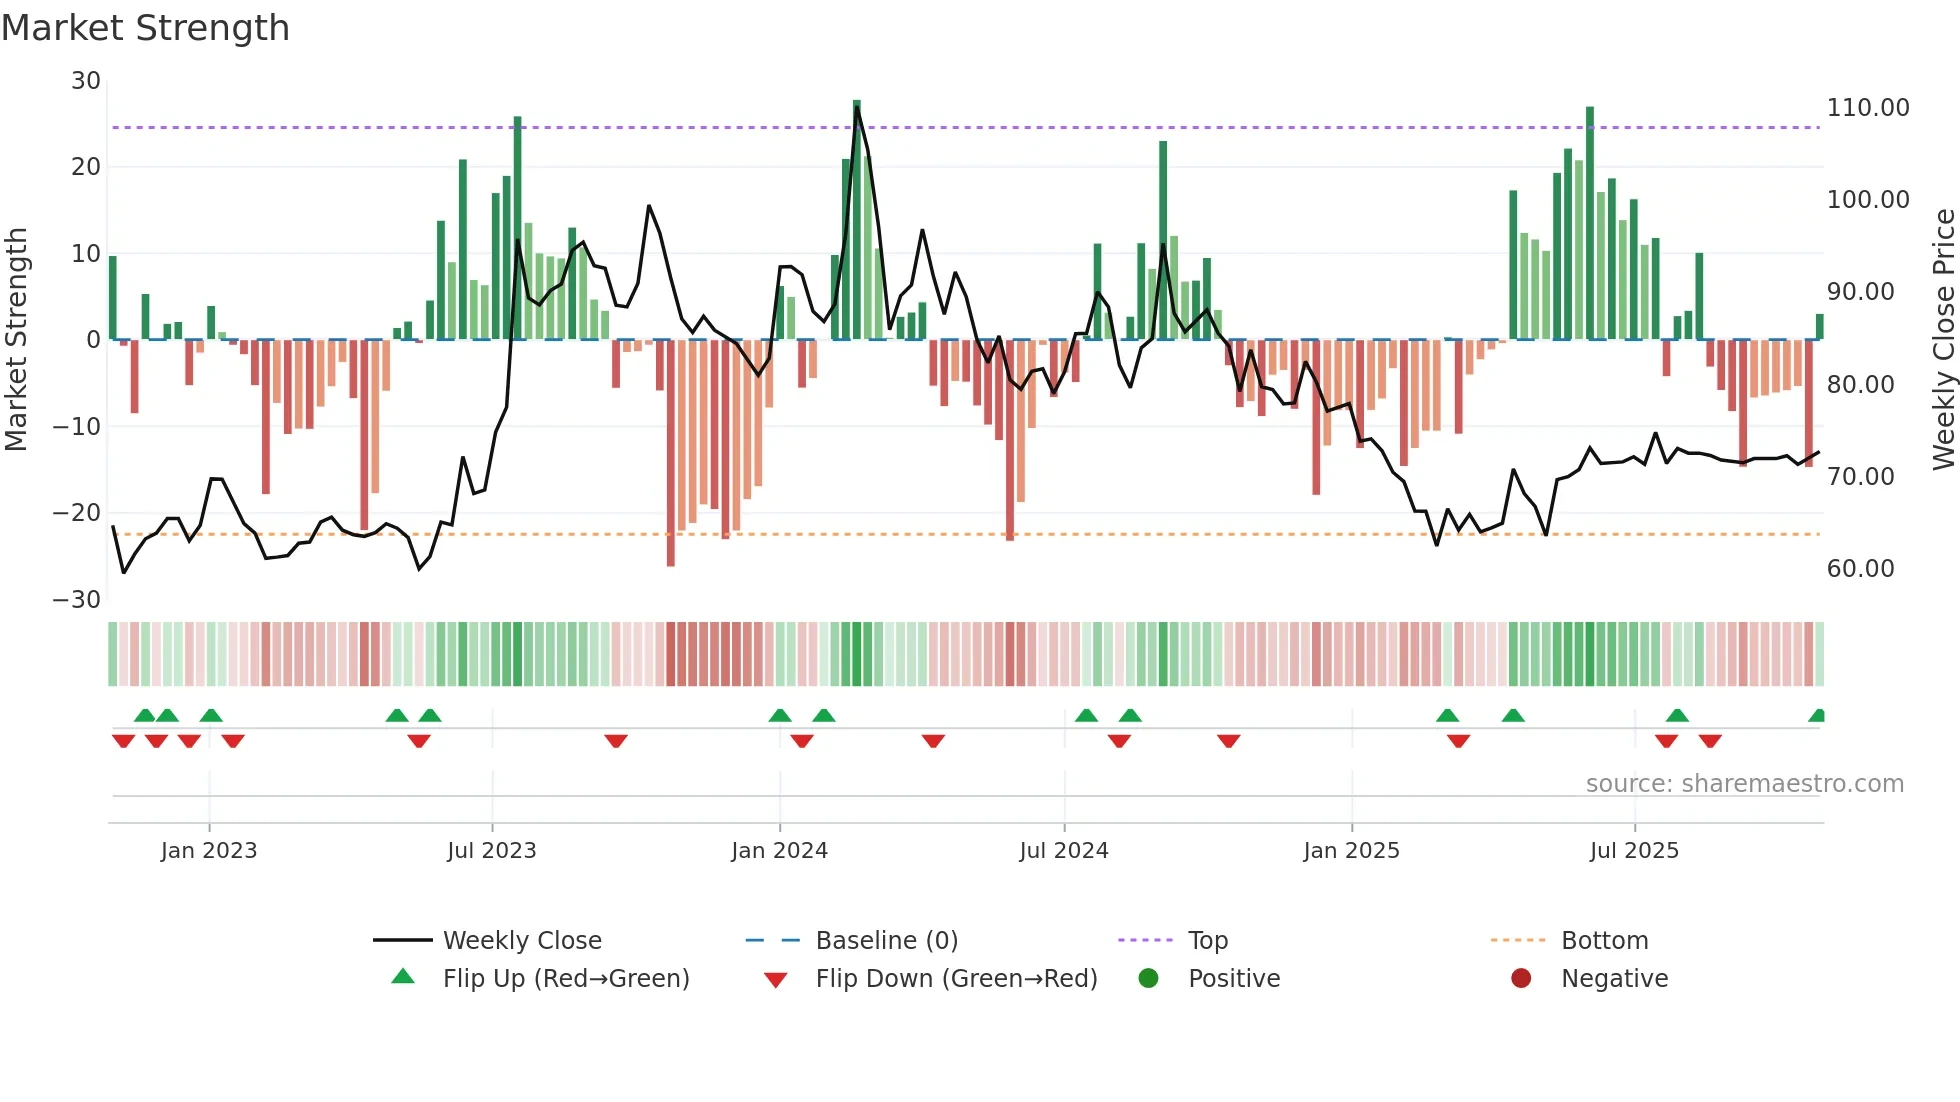Click the red Negative circle legend icon
1960x1102 pixels.
pos(1521,978)
